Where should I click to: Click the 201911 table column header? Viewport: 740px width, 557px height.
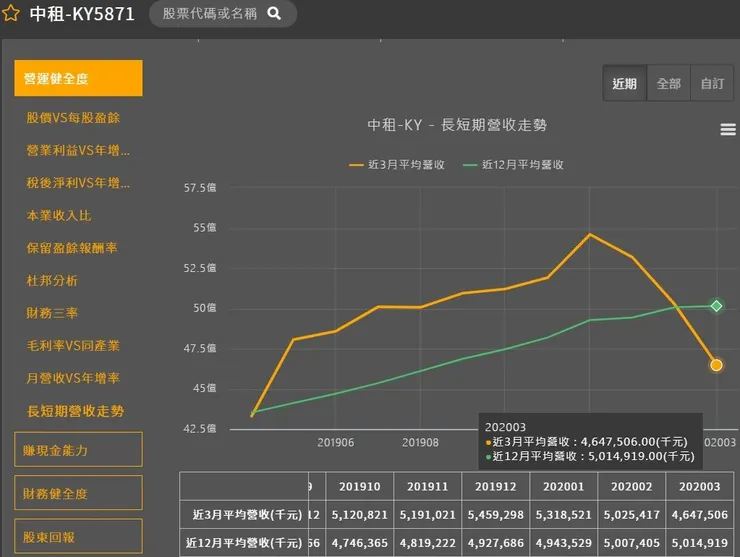tap(428, 487)
